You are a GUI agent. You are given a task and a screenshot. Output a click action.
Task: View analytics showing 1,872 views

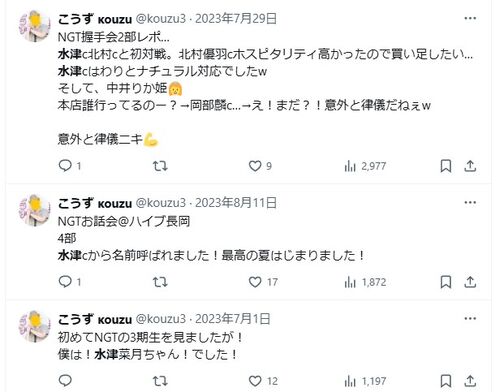(365, 282)
